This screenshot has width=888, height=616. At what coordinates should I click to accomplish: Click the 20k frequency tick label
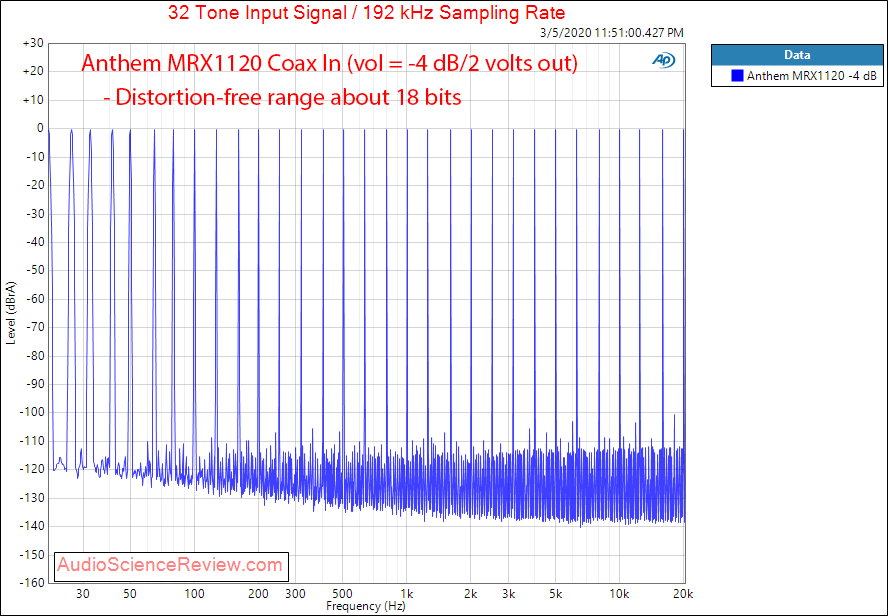[x=683, y=594]
